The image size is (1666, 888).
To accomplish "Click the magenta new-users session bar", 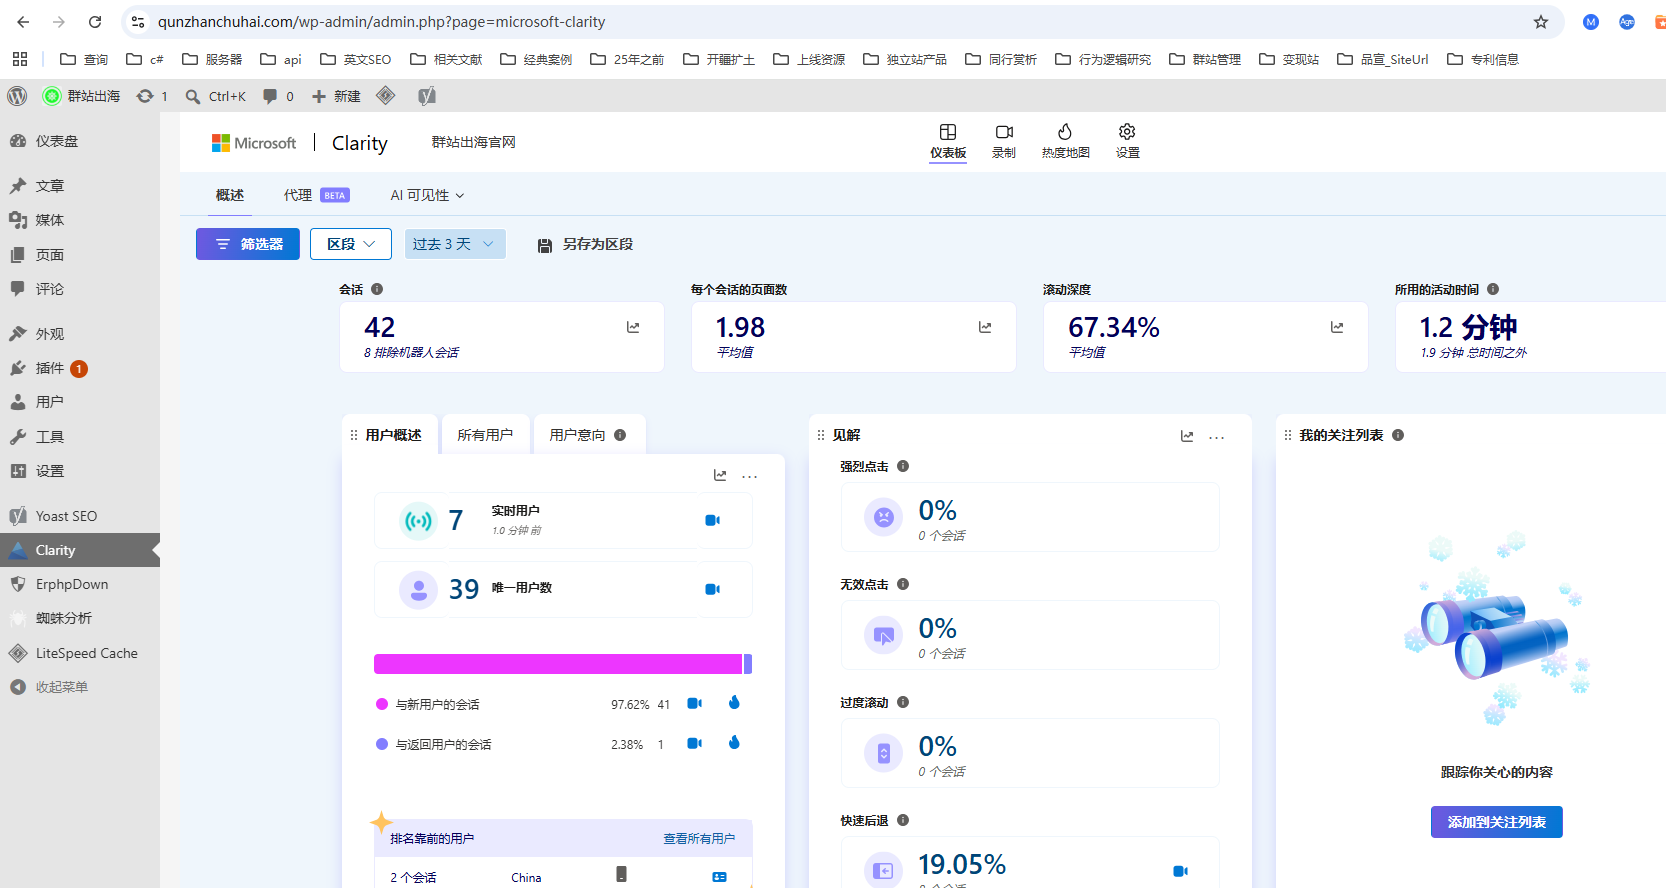I will pos(558,664).
